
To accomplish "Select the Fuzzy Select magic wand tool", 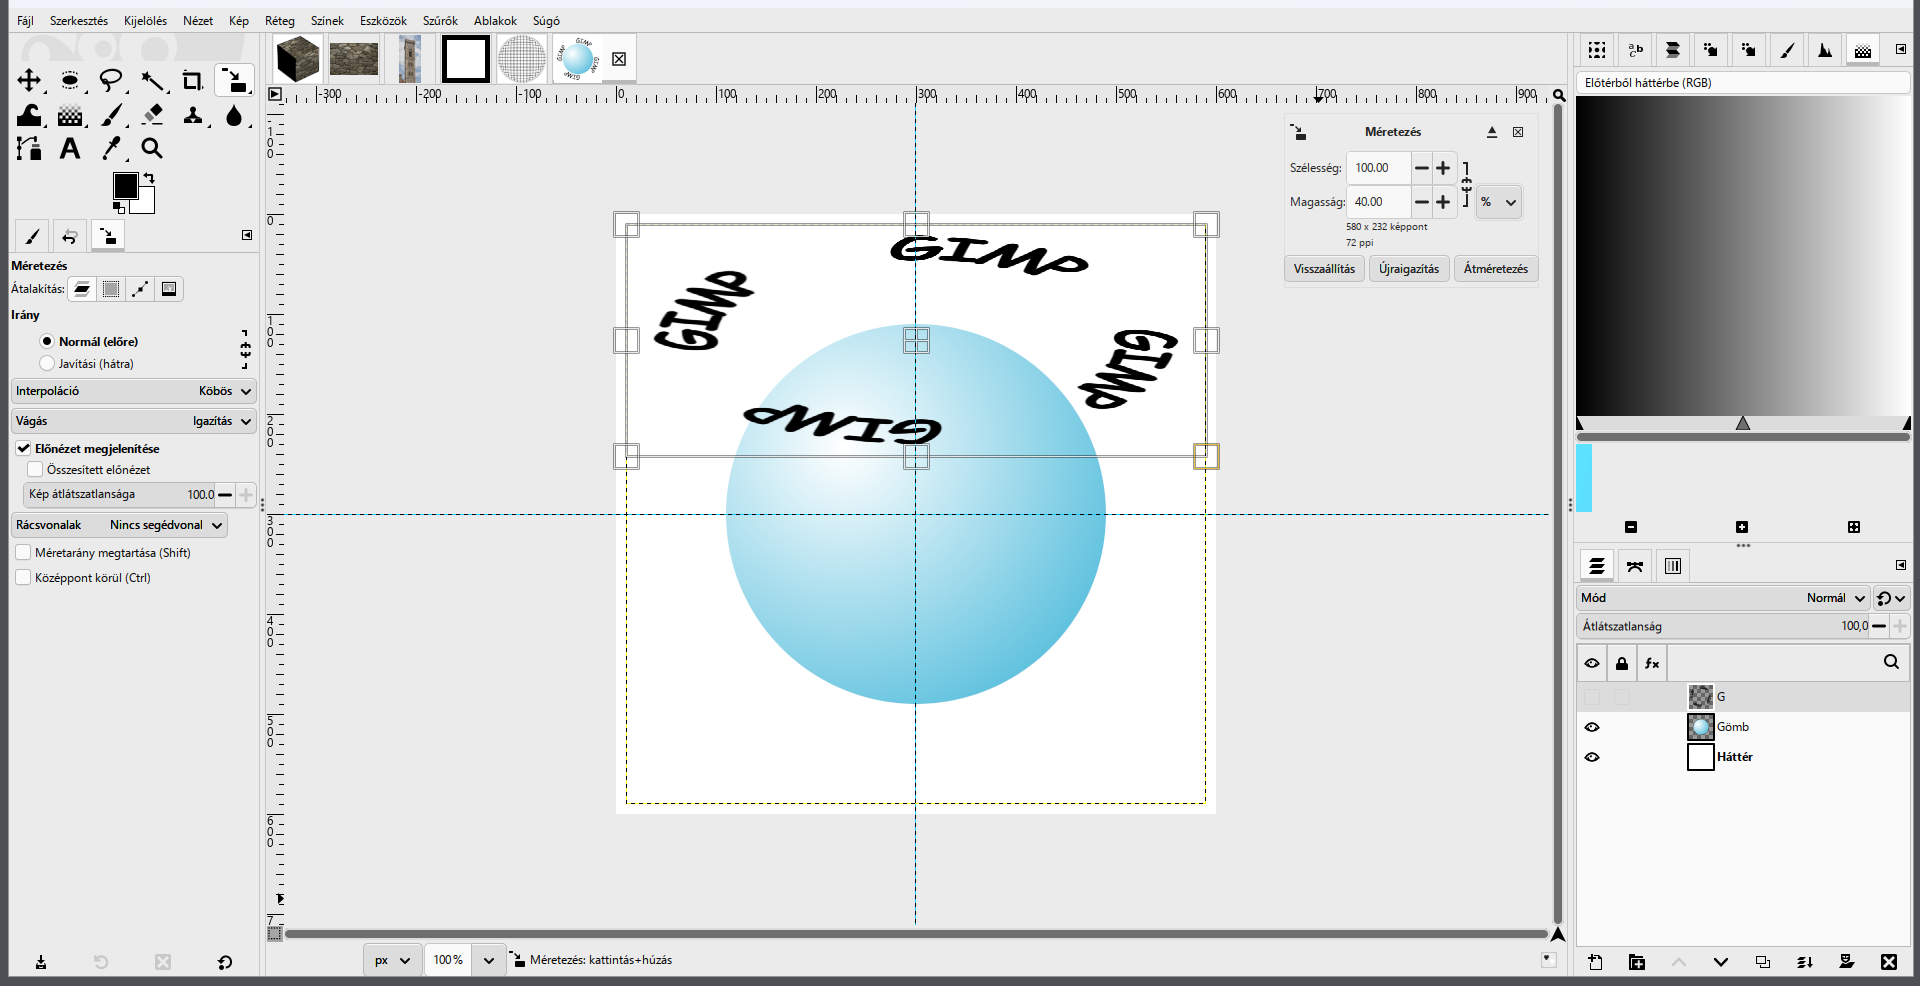I will pyautogui.click(x=152, y=81).
